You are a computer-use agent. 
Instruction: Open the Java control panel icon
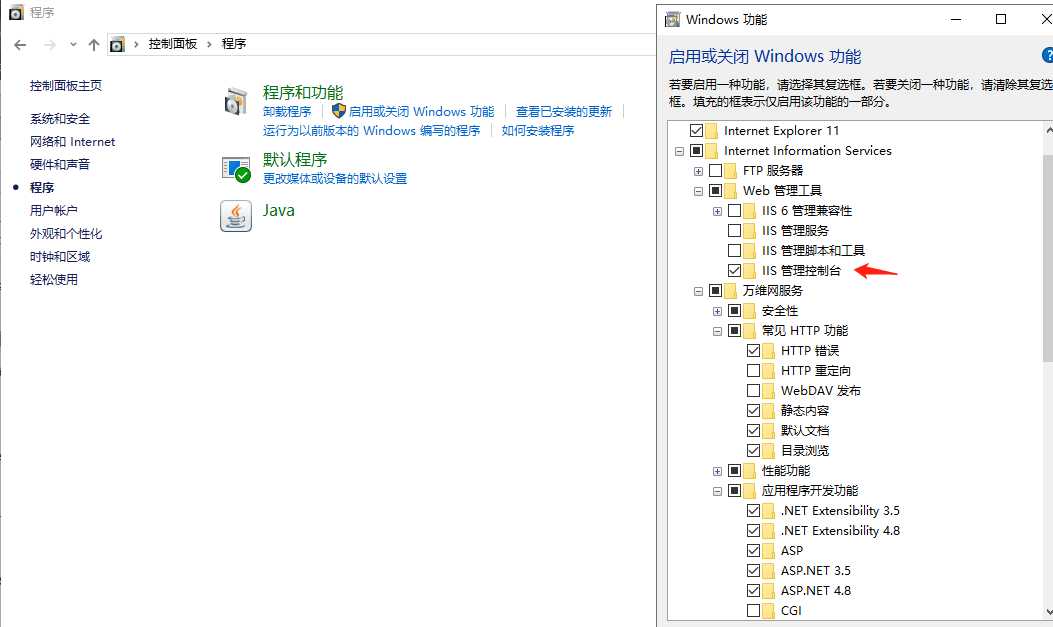(x=236, y=215)
